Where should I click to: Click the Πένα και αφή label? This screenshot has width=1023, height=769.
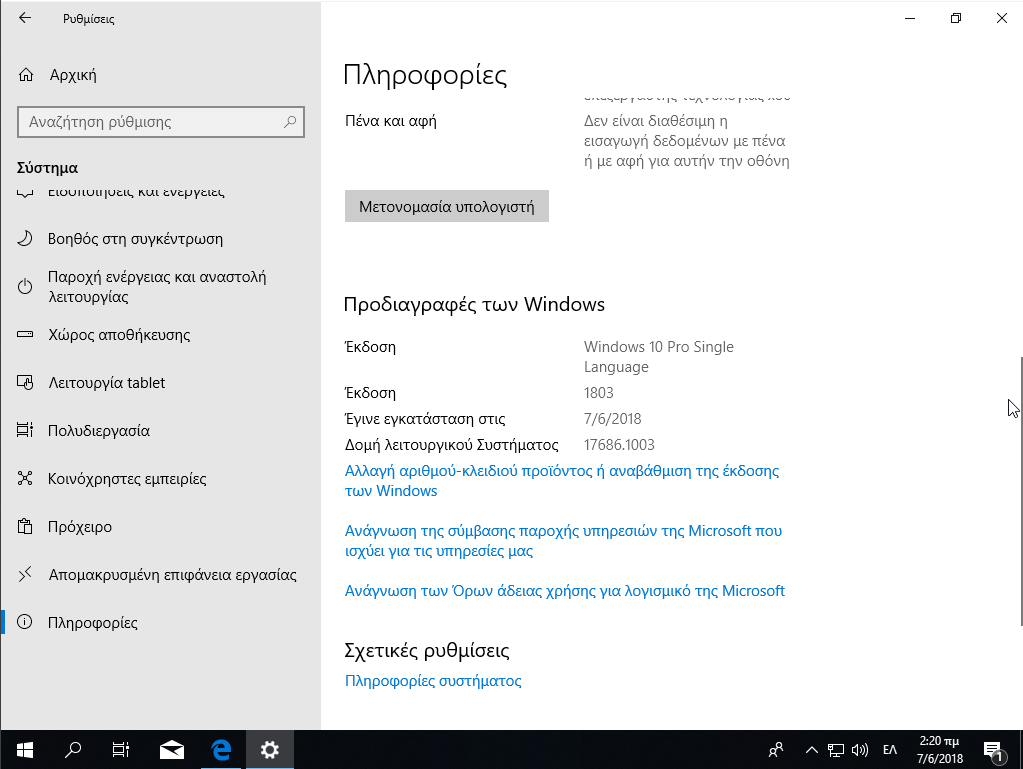click(391, 121)
